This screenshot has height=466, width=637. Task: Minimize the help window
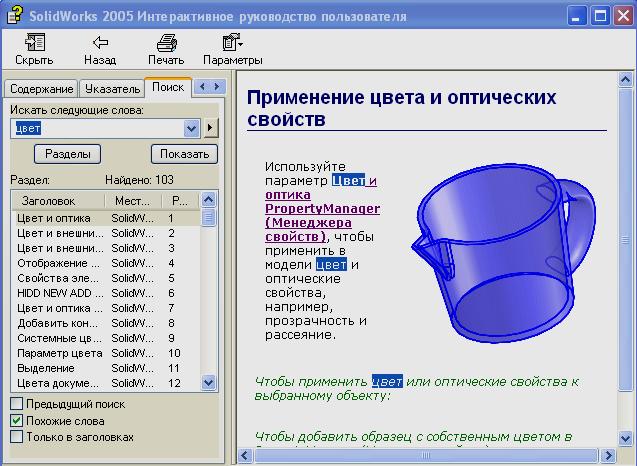coord(577,16)
